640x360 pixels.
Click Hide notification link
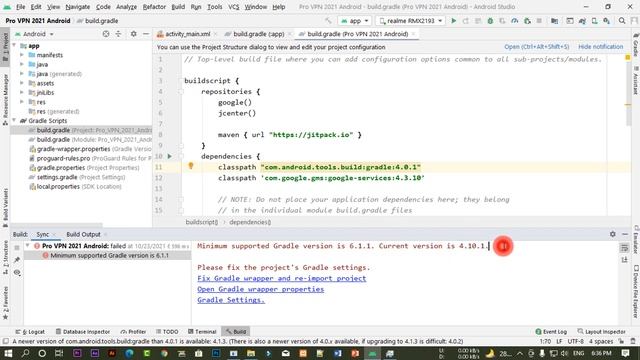(x=600, y=47)
